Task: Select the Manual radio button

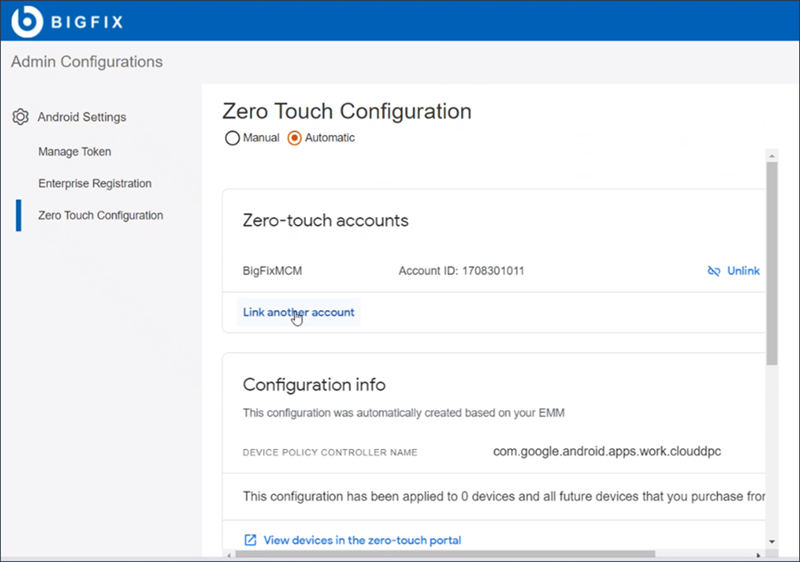Action: coord(233,138)
